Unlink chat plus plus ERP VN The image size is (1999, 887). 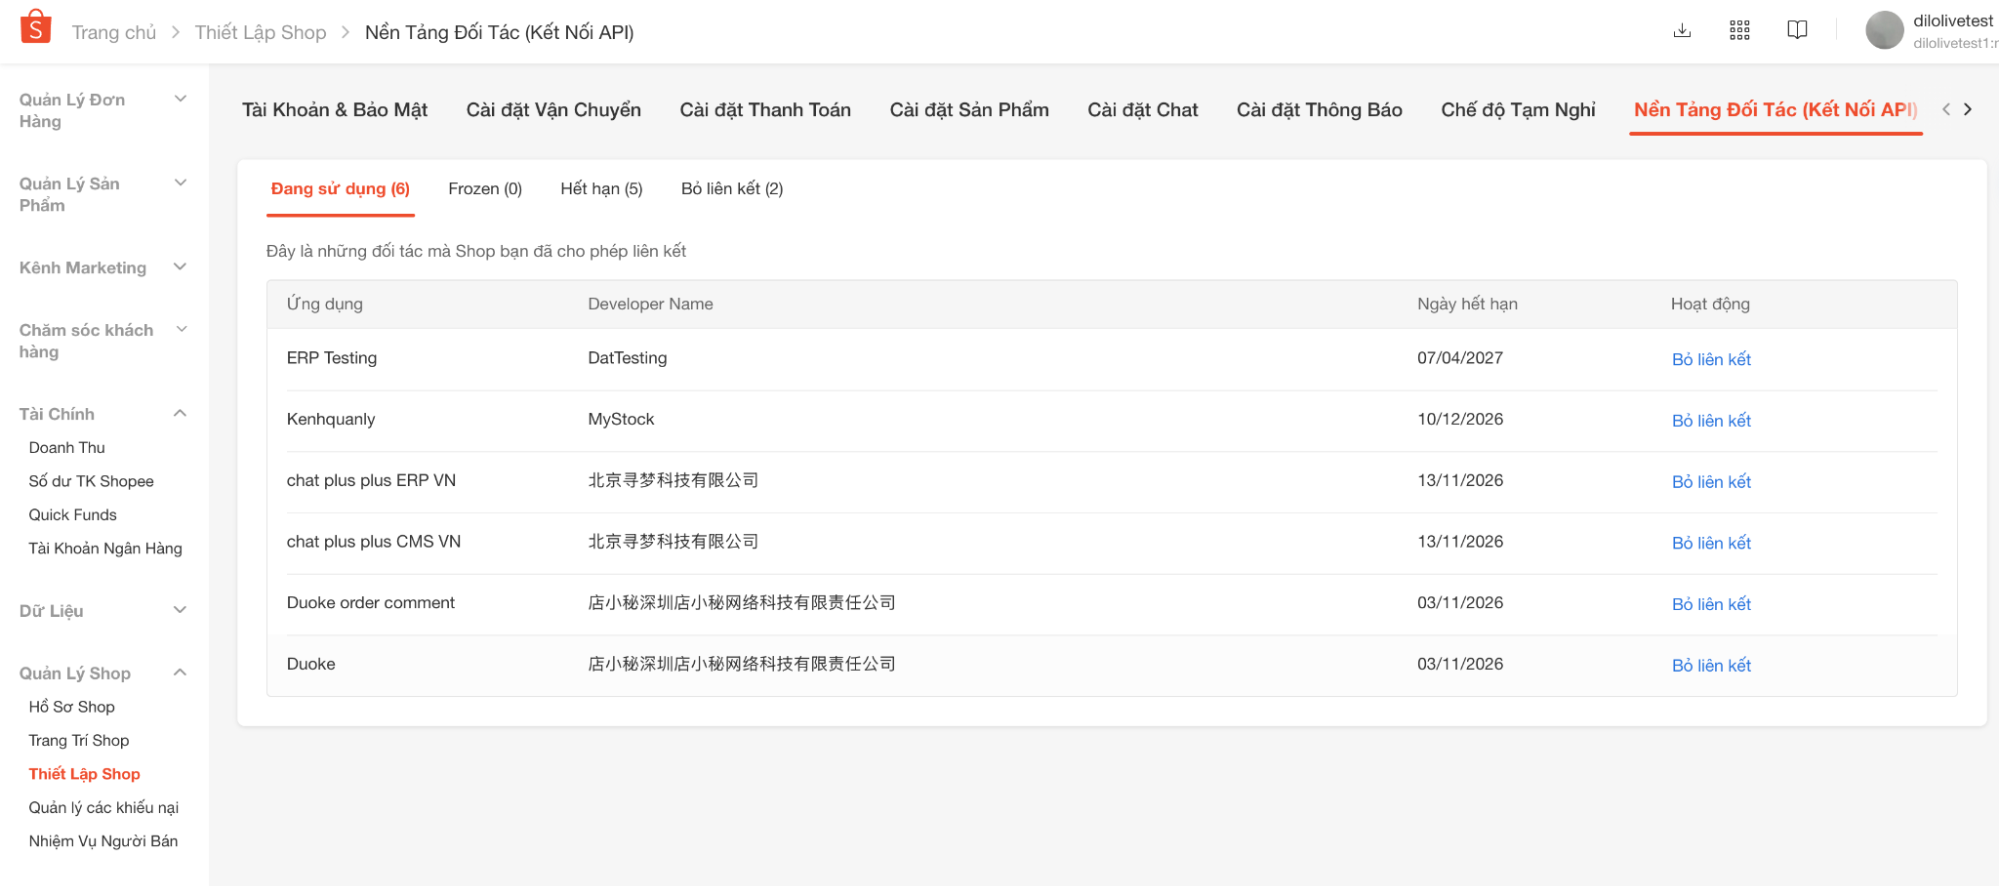click(1711, 481)
